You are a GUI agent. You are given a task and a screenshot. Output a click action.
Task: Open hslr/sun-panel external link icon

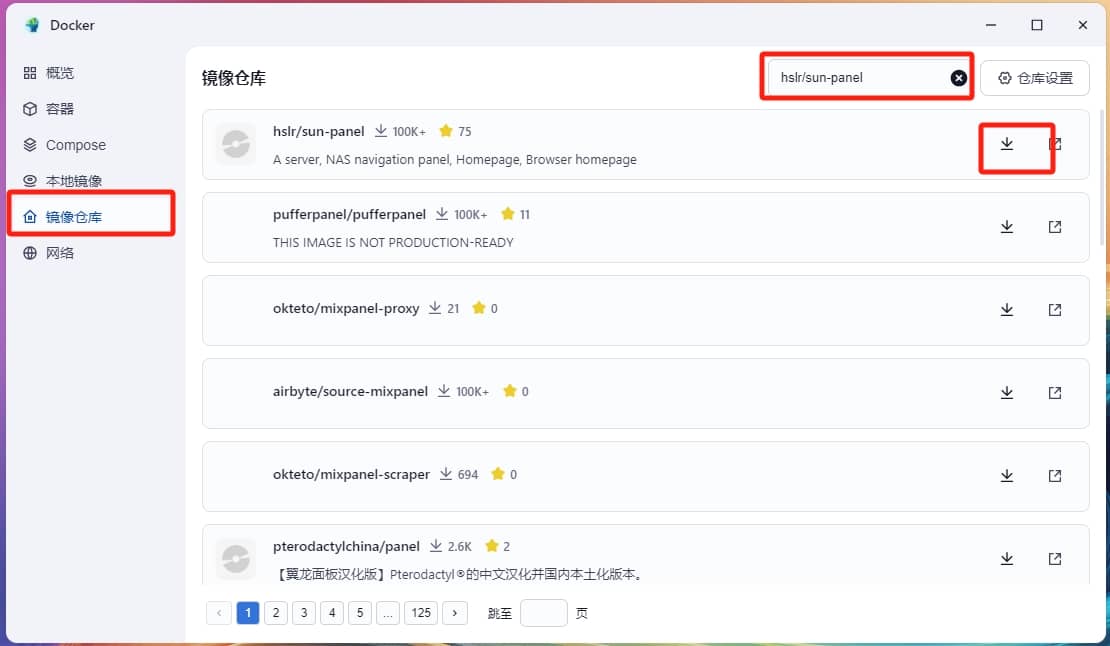[x=1055, y=144]
